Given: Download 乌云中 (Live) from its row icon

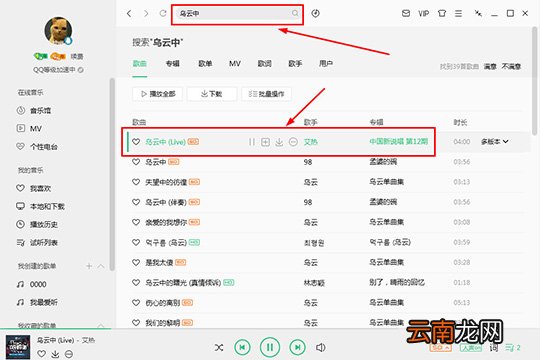Looking at the screenshot, I should coord(279,142).
